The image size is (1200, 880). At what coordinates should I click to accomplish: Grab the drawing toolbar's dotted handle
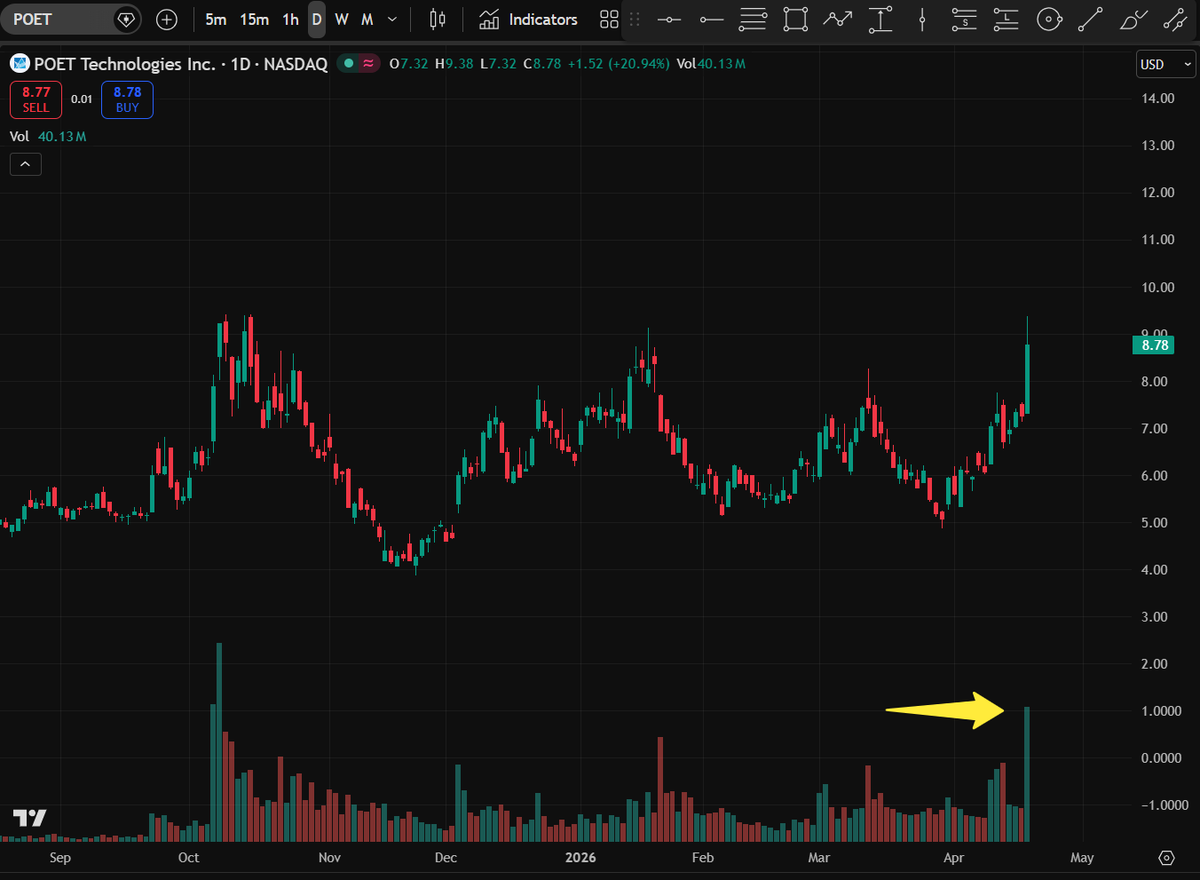(634, 19)
